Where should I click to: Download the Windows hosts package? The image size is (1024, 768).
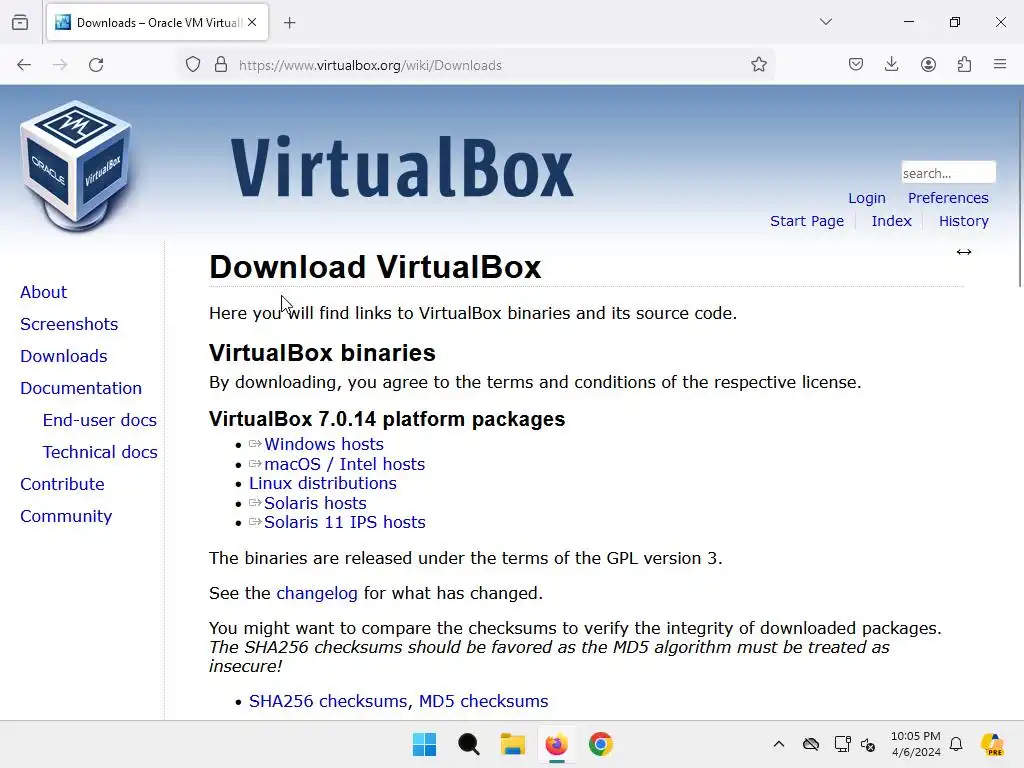323,444
